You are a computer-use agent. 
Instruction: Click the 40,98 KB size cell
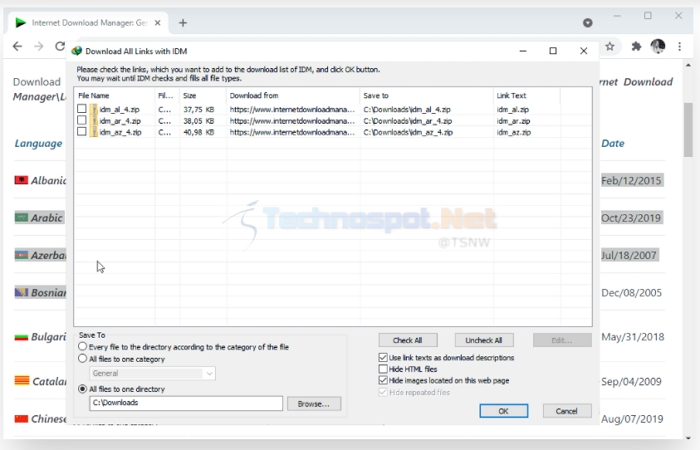click(199, 132)
